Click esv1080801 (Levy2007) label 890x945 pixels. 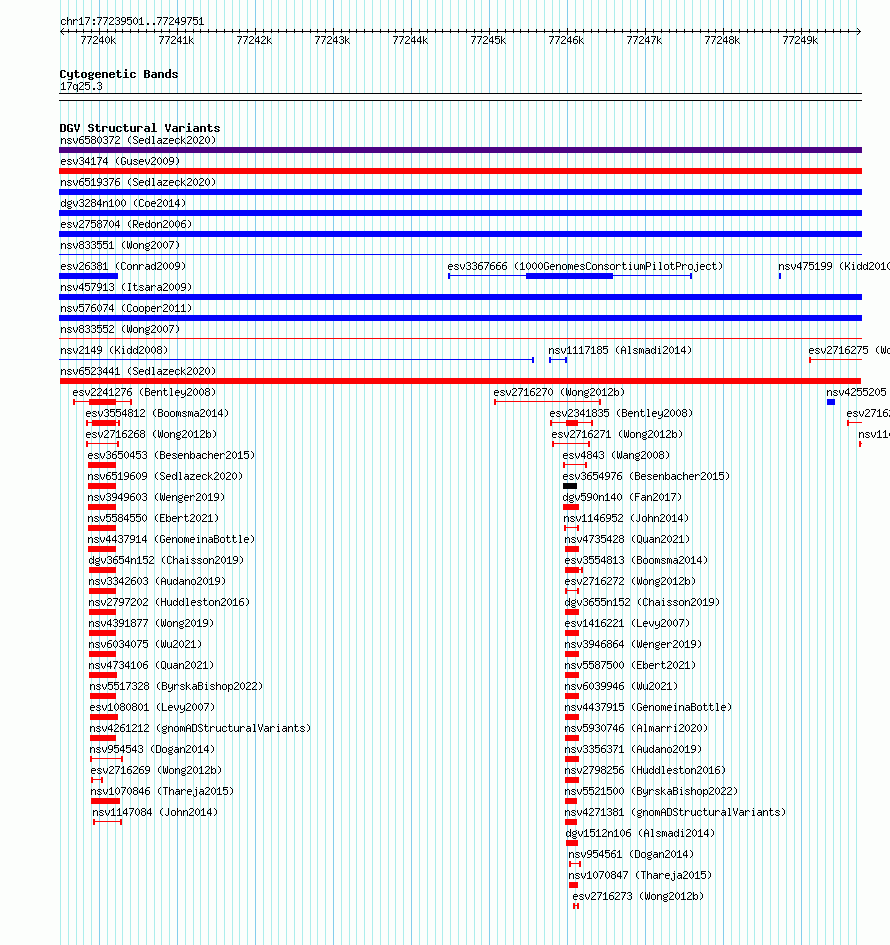[x=152, y=708]
